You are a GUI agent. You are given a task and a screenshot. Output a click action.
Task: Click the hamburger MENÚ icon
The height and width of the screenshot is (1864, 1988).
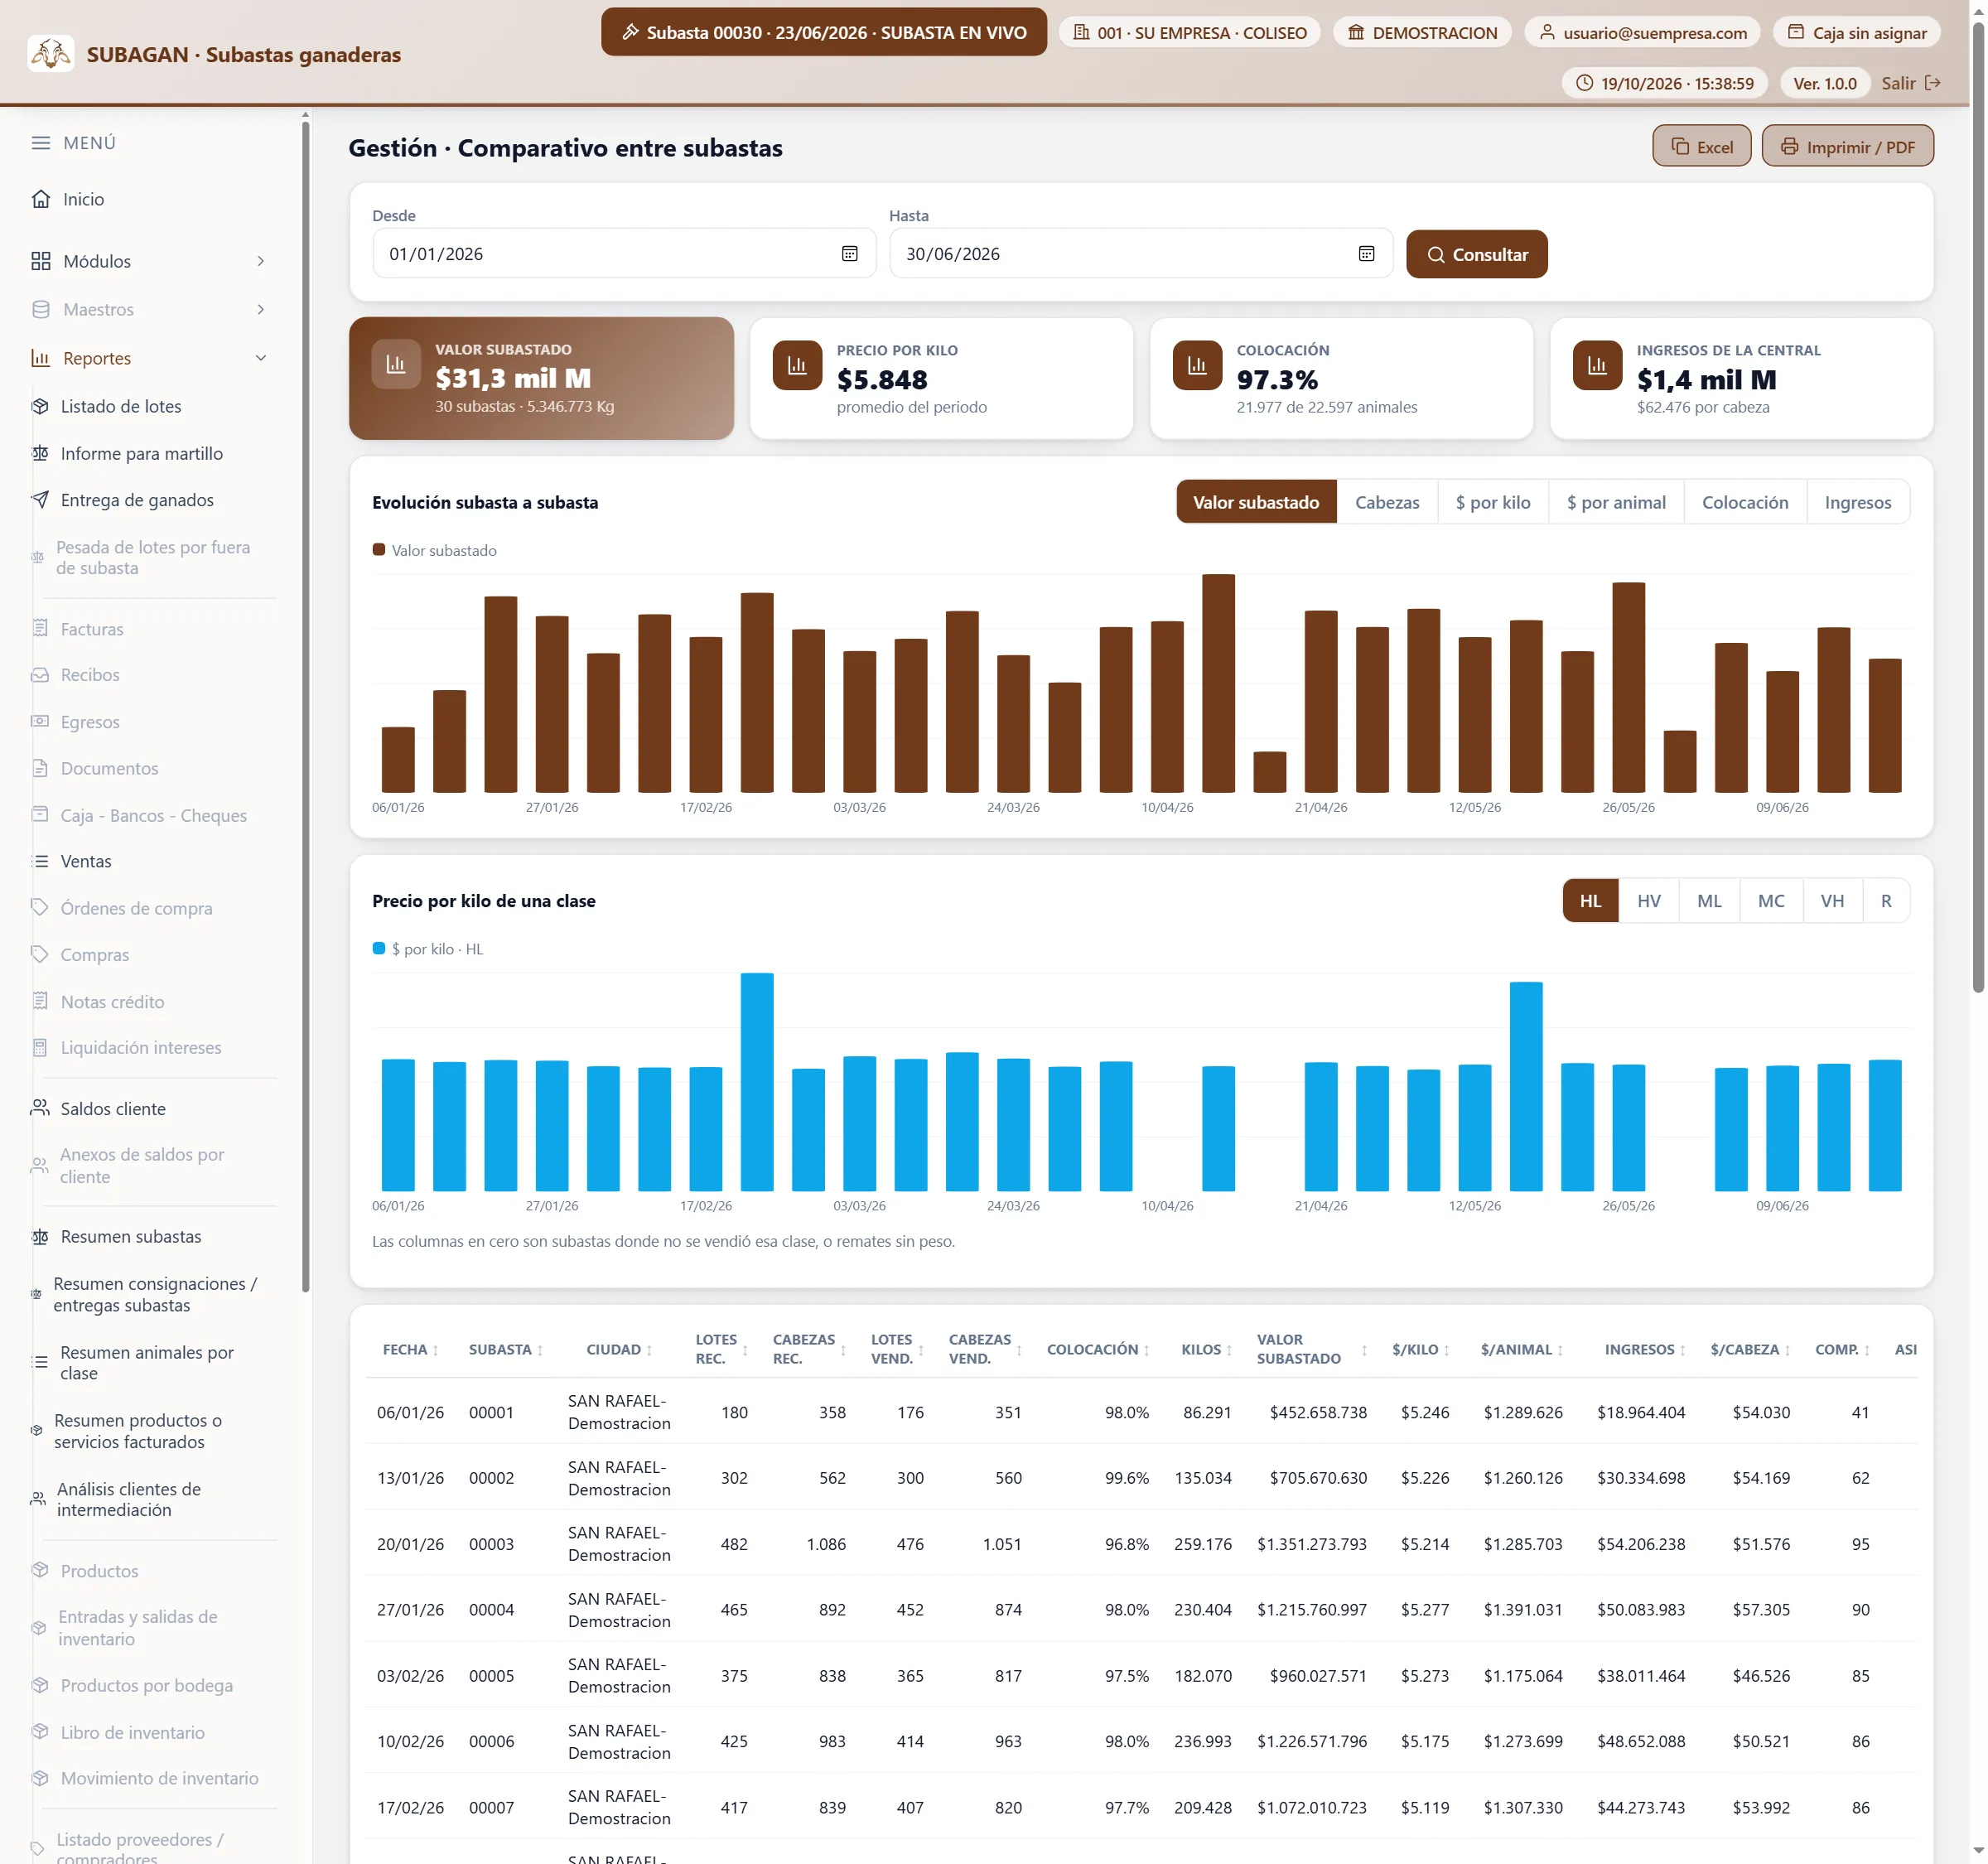40,143
